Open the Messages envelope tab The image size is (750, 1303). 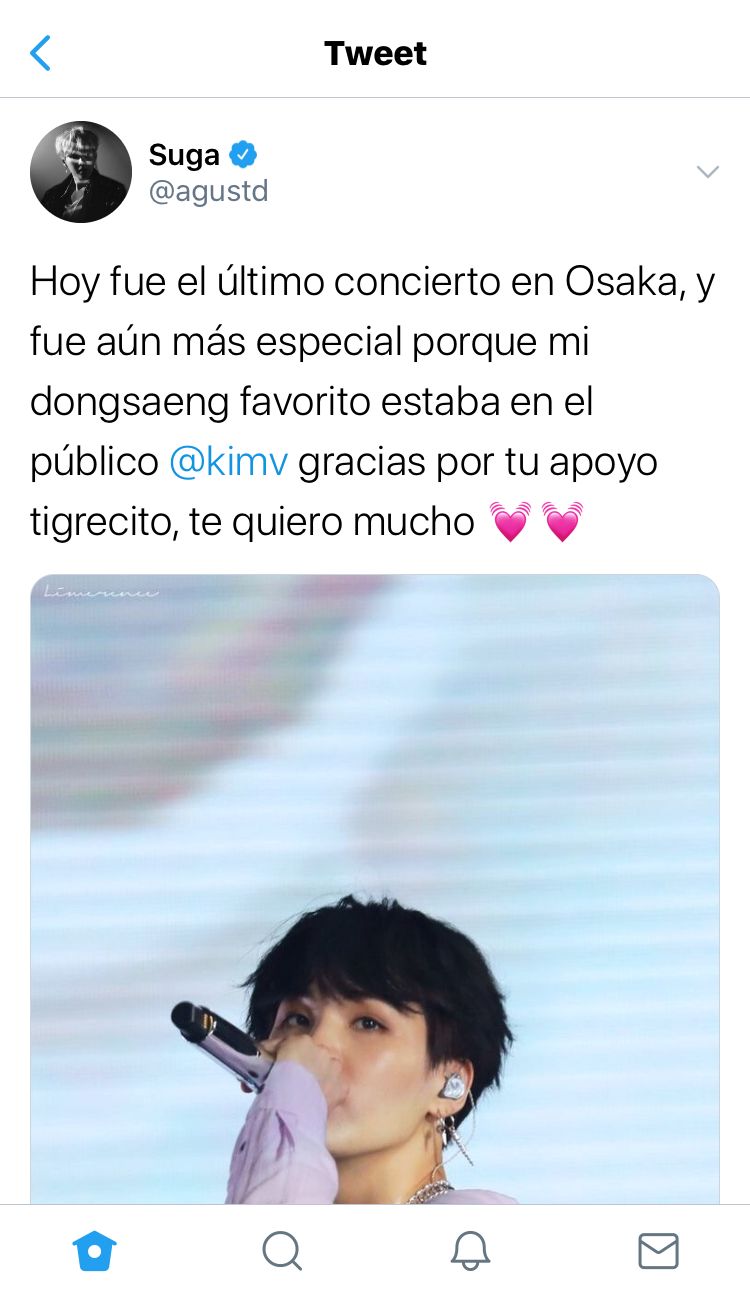[x=657, y=1251]
